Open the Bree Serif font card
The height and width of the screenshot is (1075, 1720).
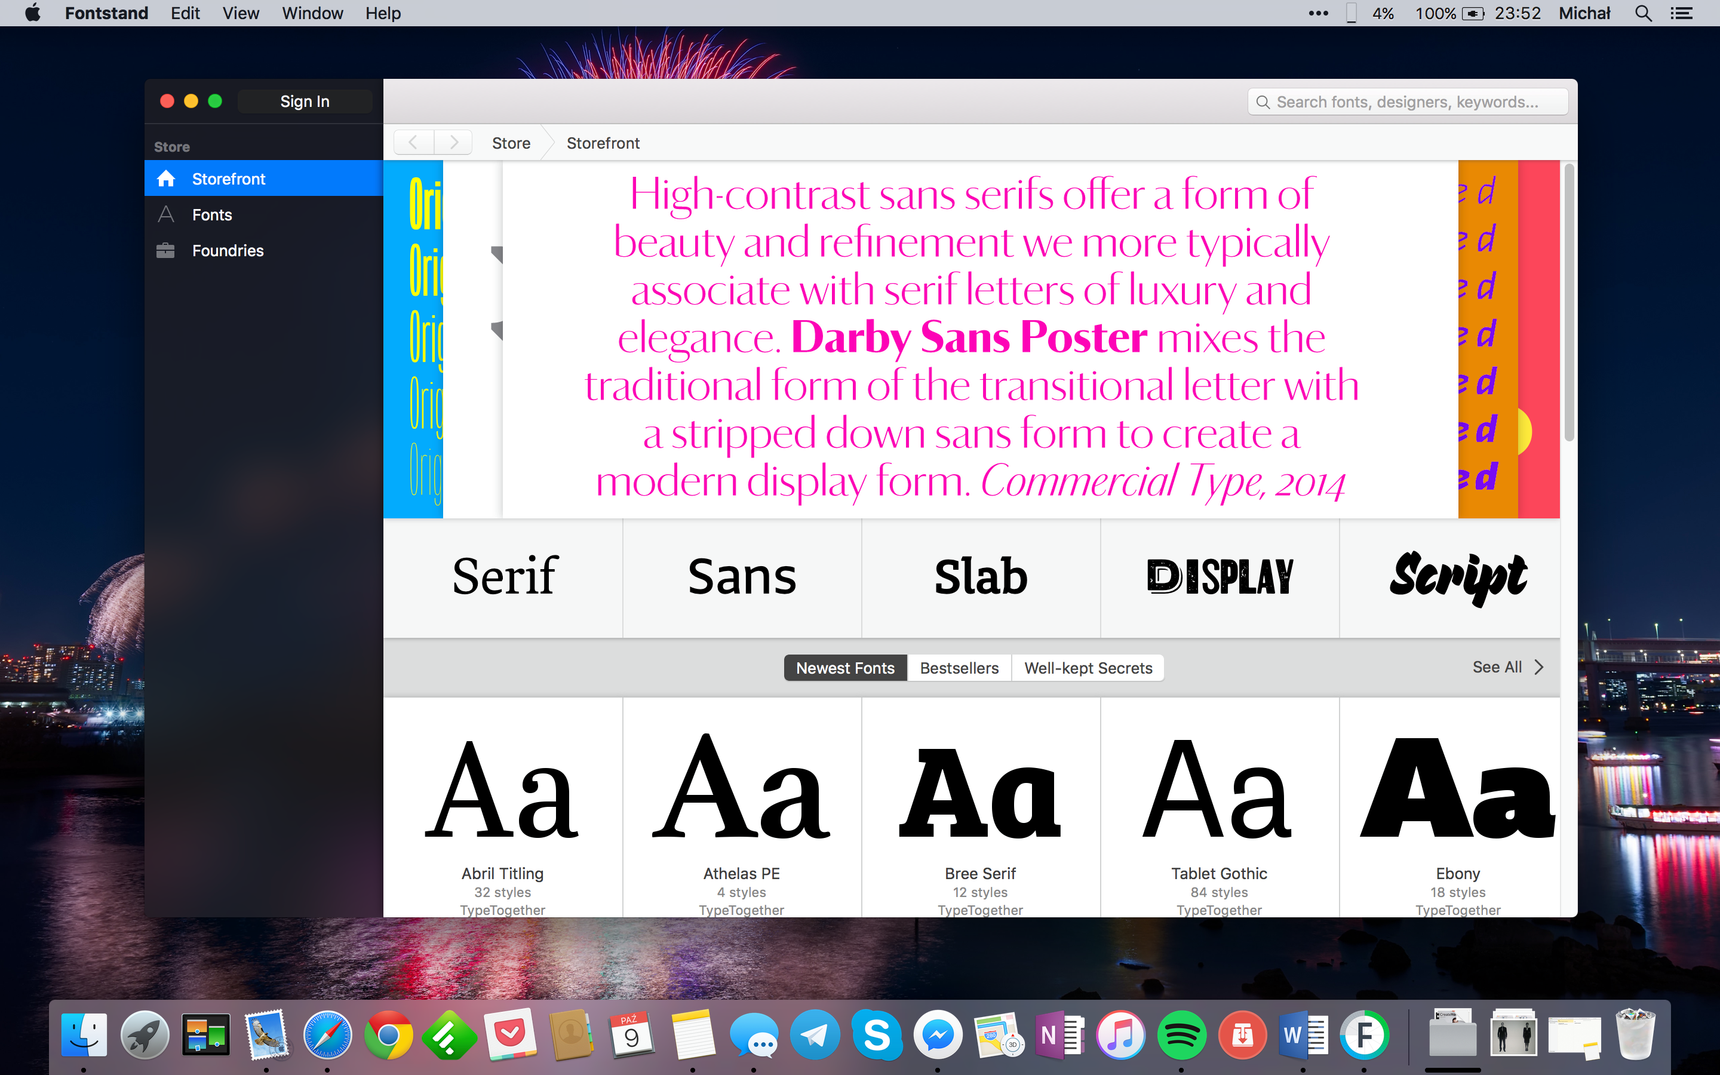coord(981,808)
